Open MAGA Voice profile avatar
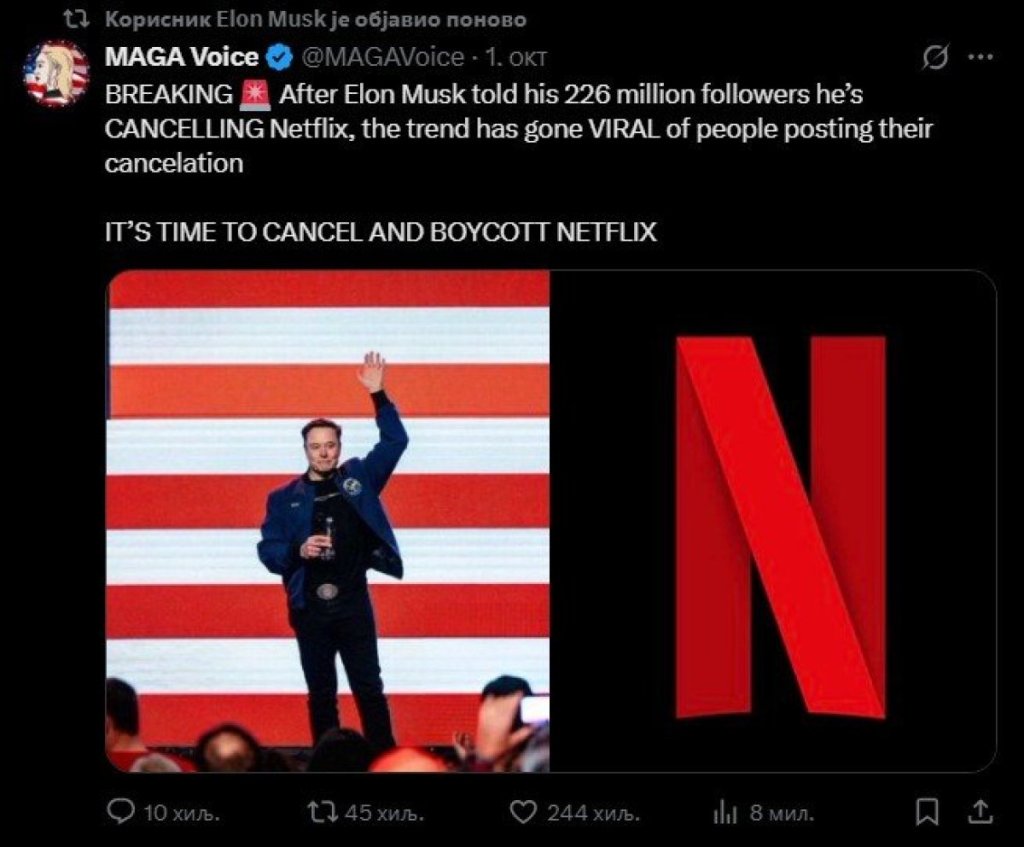1024x847 pixels. [56, 73]
